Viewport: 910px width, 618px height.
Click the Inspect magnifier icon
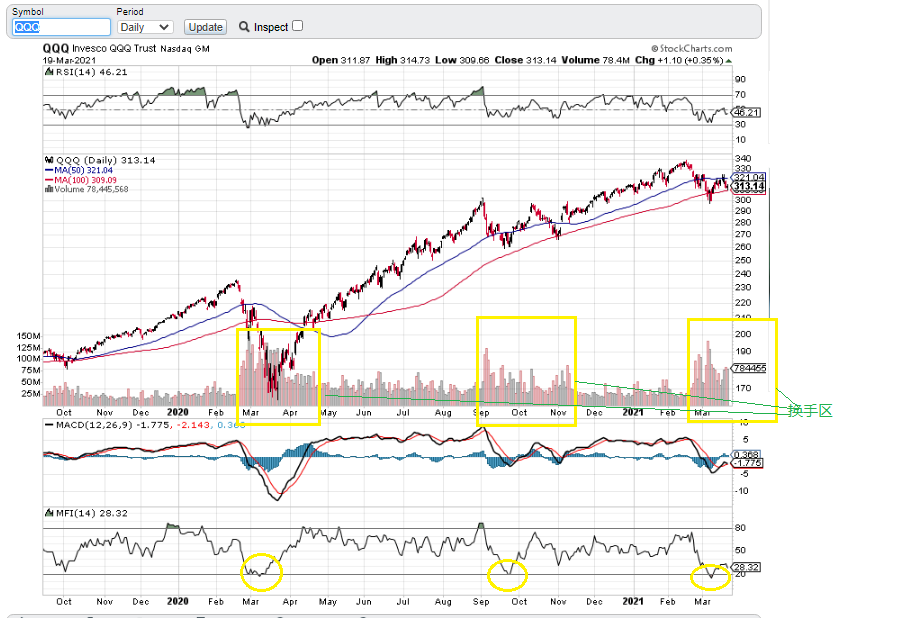[244, 27]
